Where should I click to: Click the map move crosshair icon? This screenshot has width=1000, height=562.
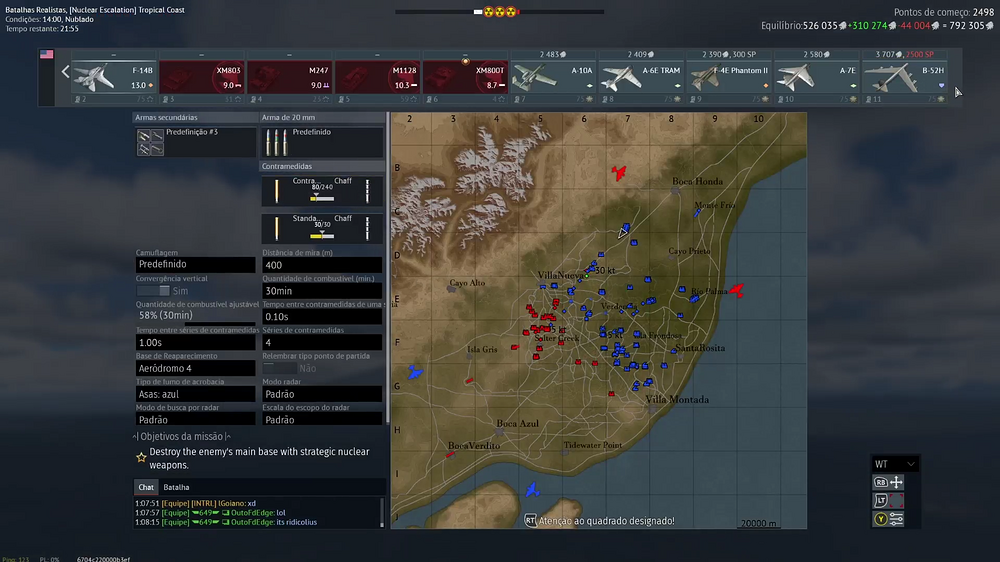tap(896, 482)
